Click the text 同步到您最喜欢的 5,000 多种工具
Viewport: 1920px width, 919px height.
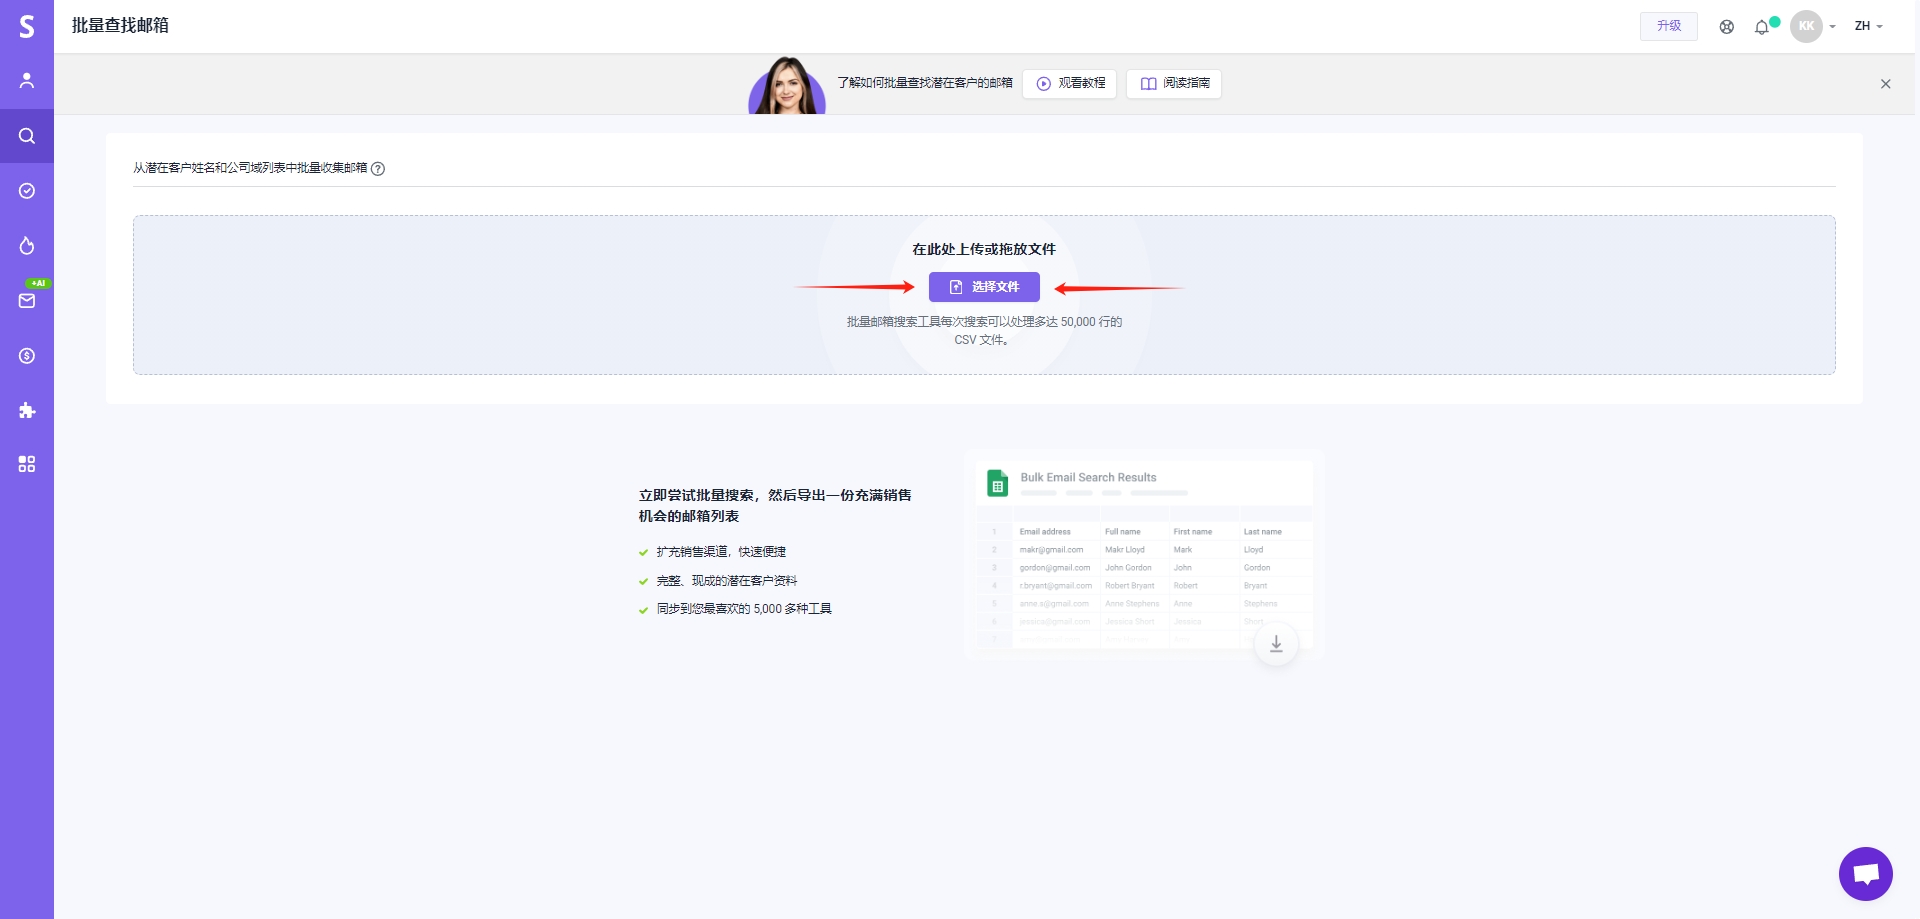click(744, 609)
